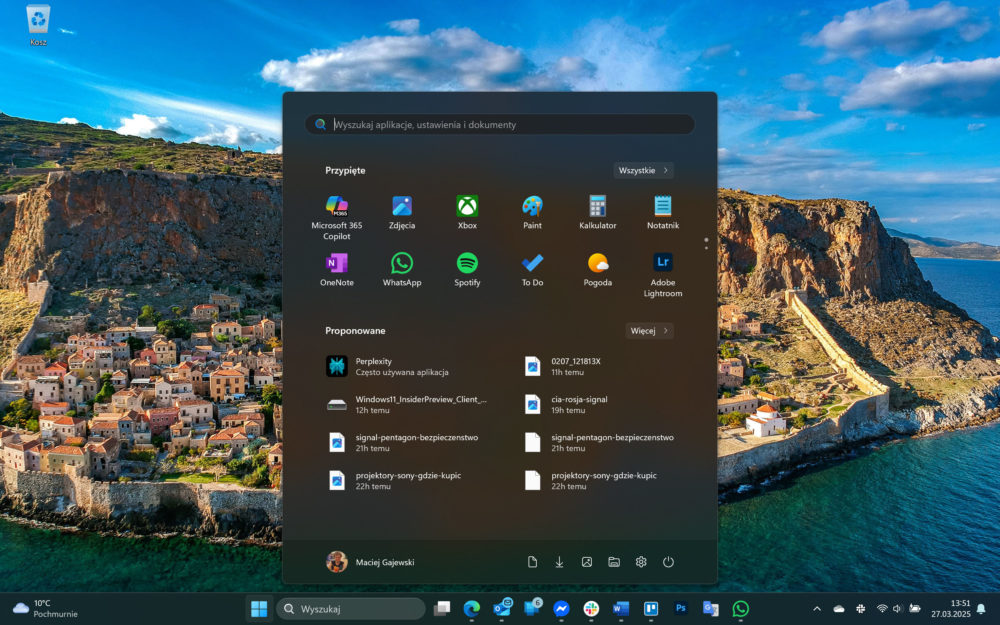The image size is (1000, 625).
Task: Show more recommendations with Więcej button
Action: pyautogui.click(x=649, y=330)
